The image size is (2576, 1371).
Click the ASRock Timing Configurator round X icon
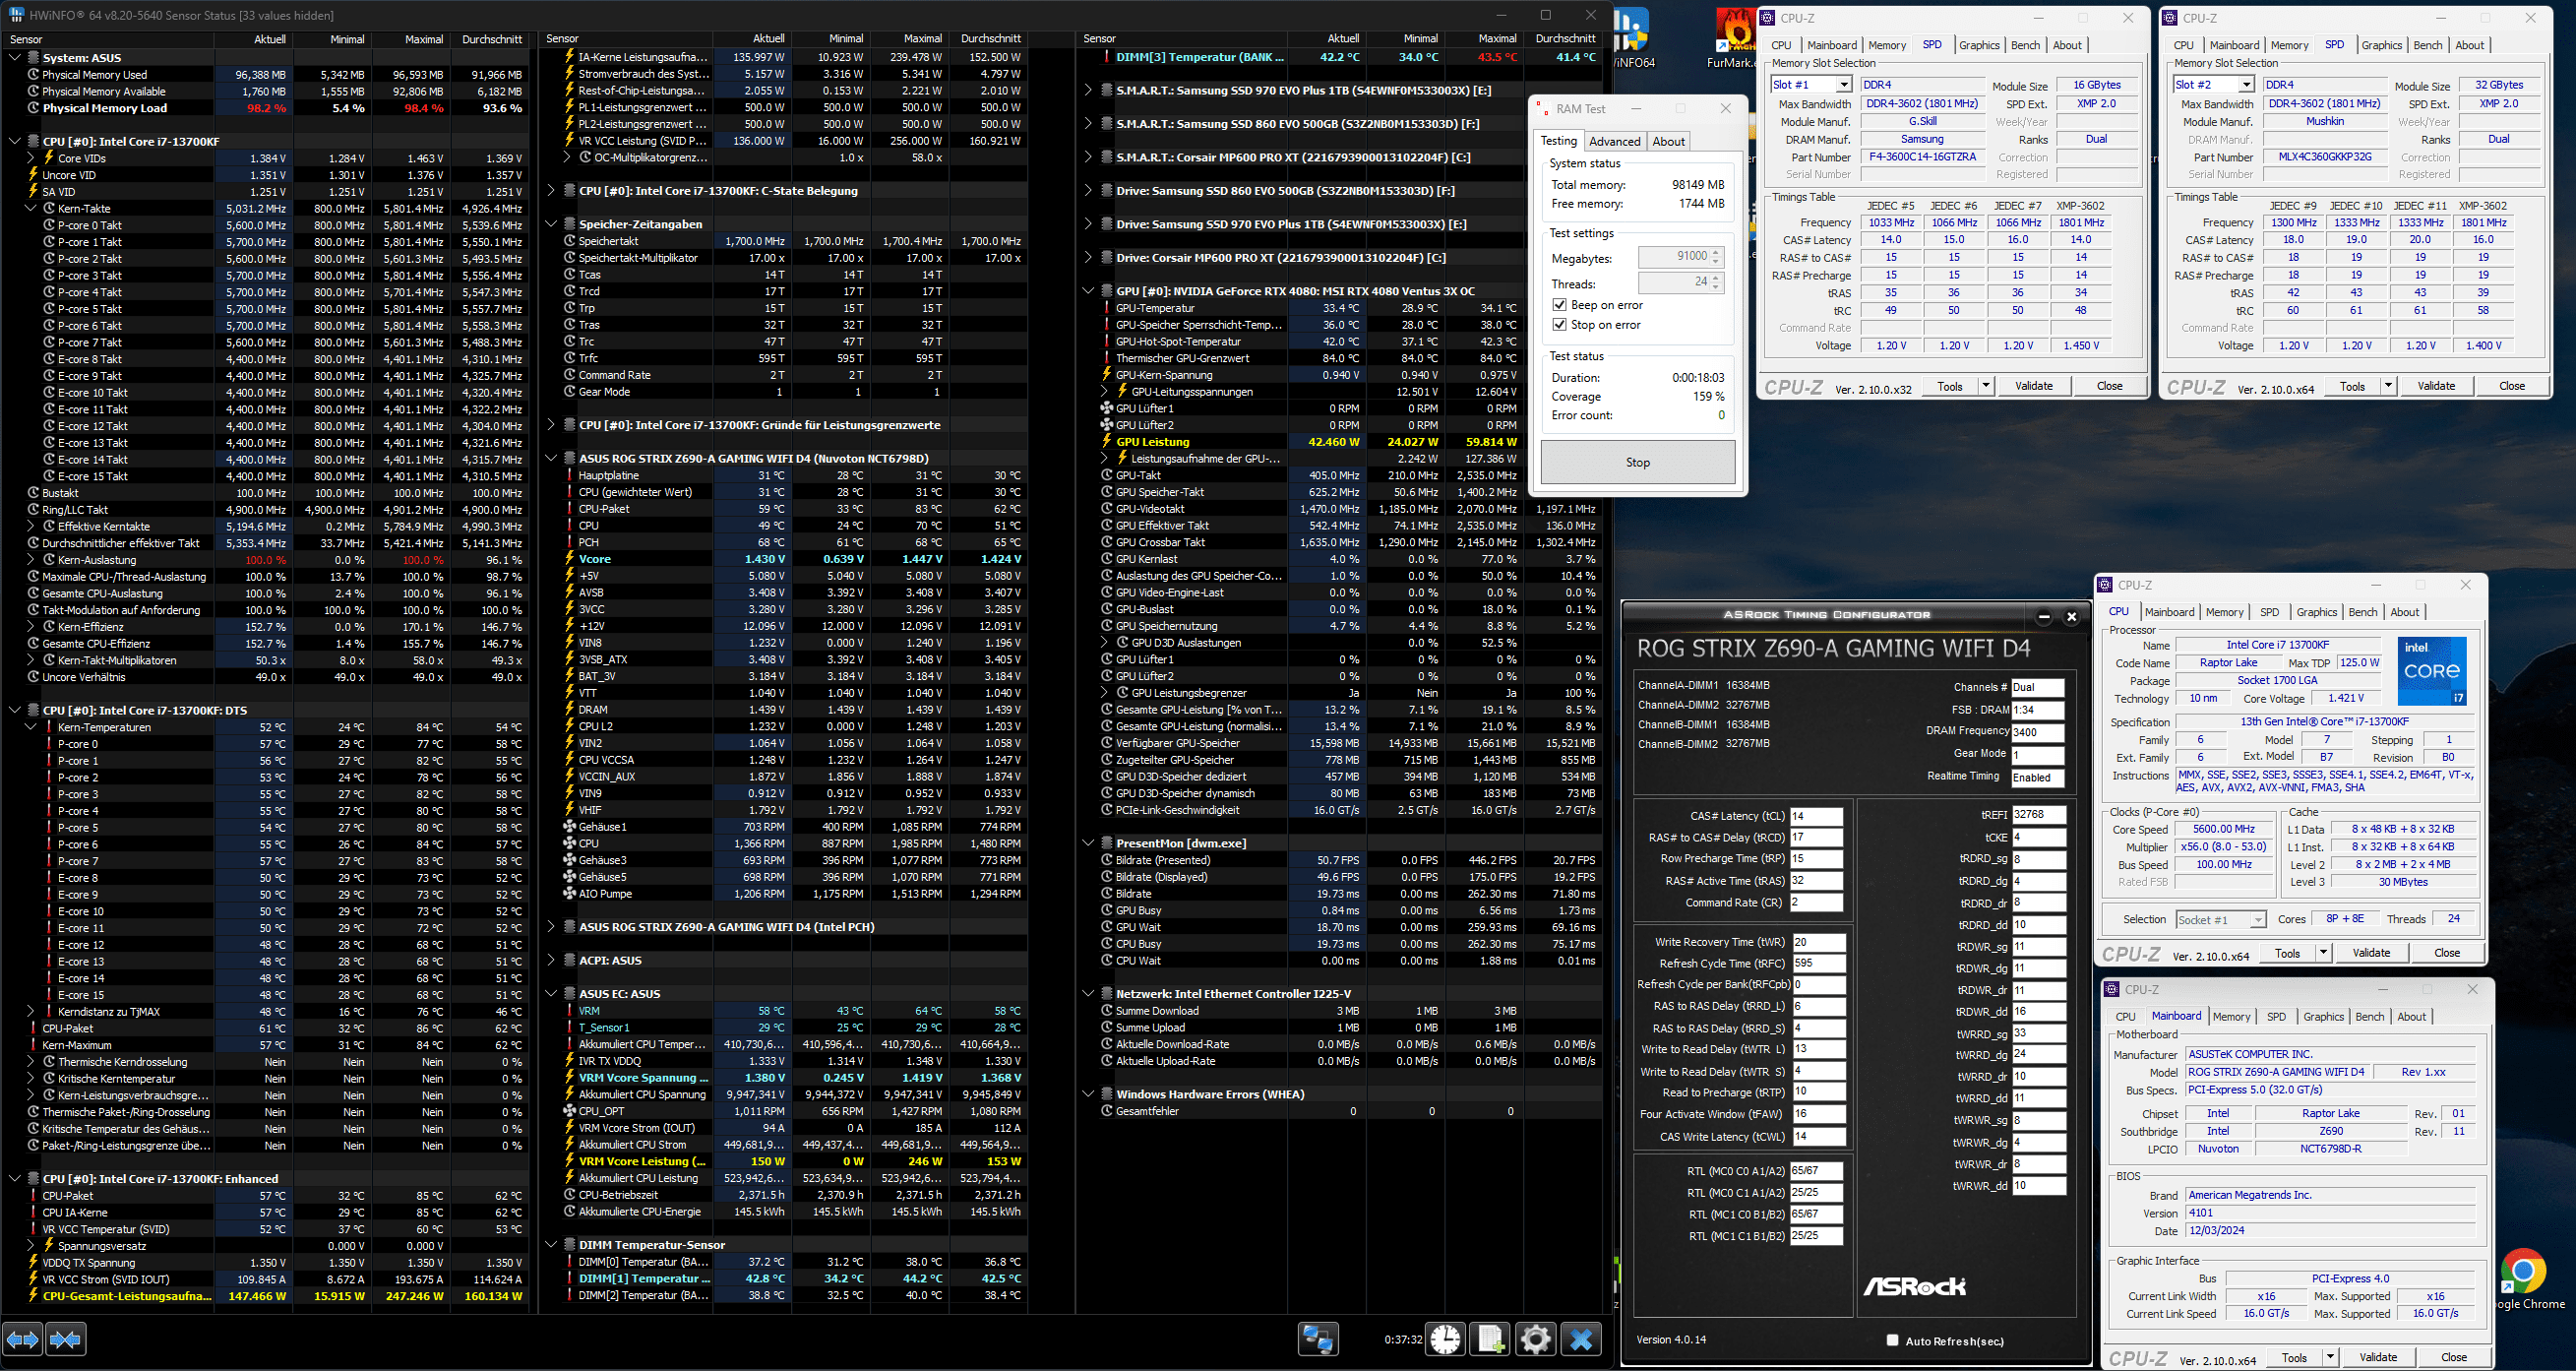click(2072, 617)
